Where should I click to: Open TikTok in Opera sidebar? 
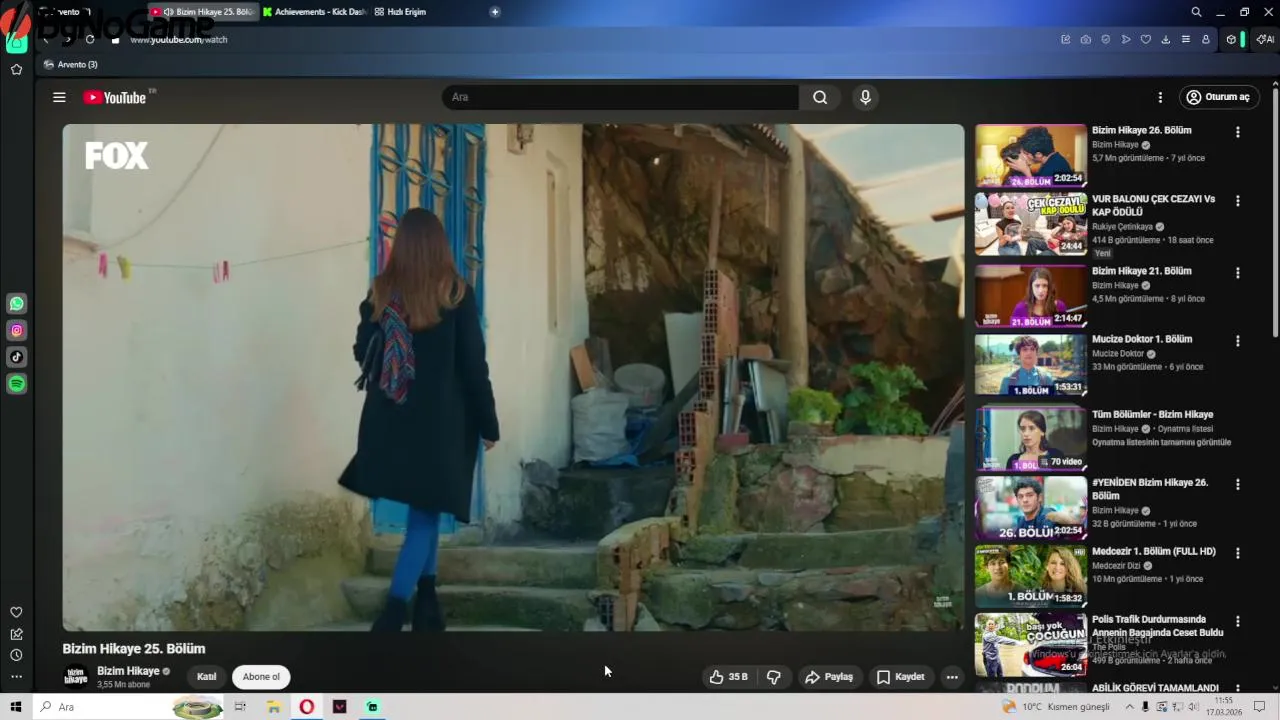pyautogui.click(x=17, y=357)
